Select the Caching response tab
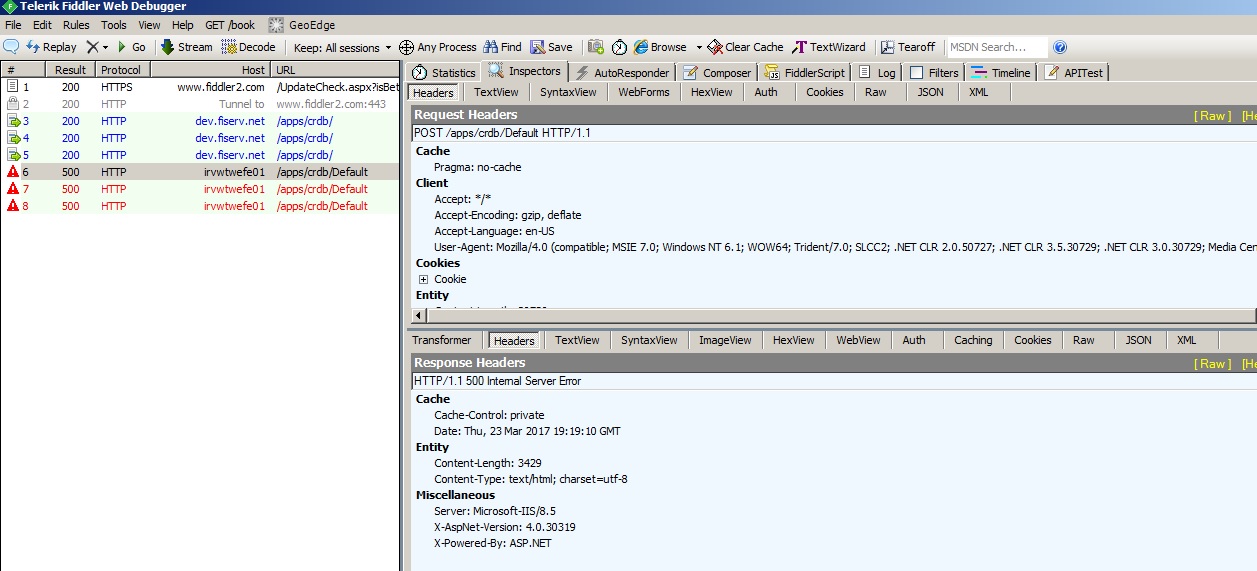This screenshot has height=571, width=1257. click(x=973, y=340)
